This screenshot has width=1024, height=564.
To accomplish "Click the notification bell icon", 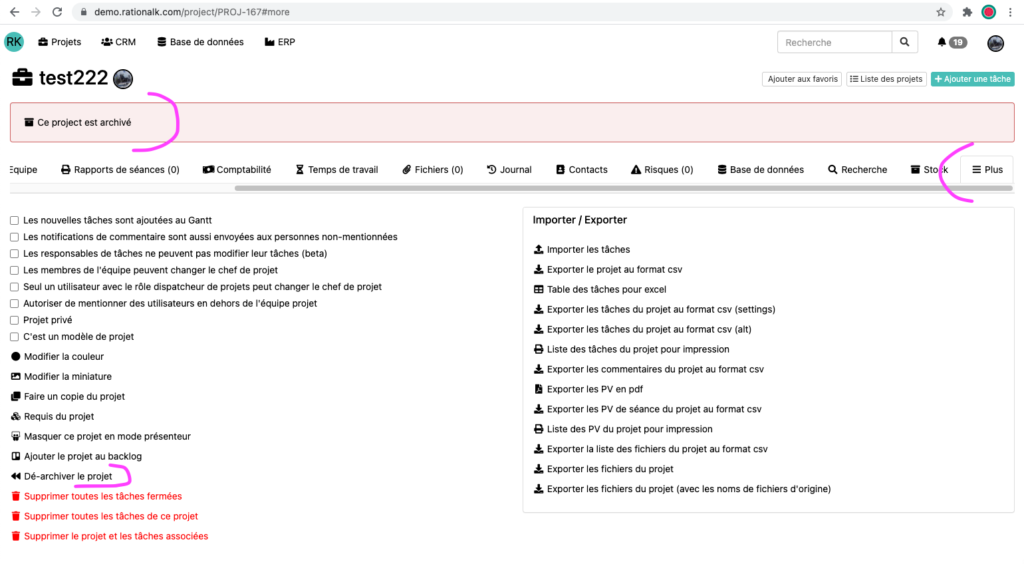I will coord(942,43).
